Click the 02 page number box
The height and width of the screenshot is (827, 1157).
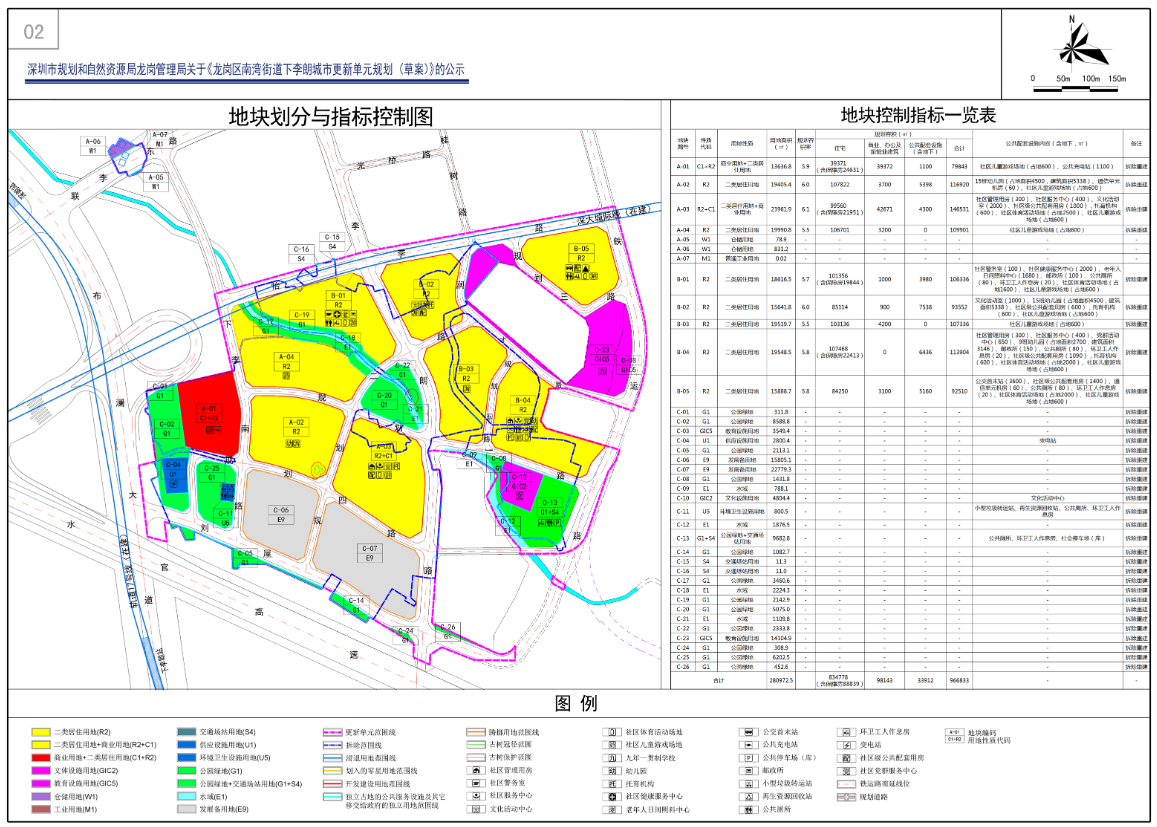click(34, 32)
